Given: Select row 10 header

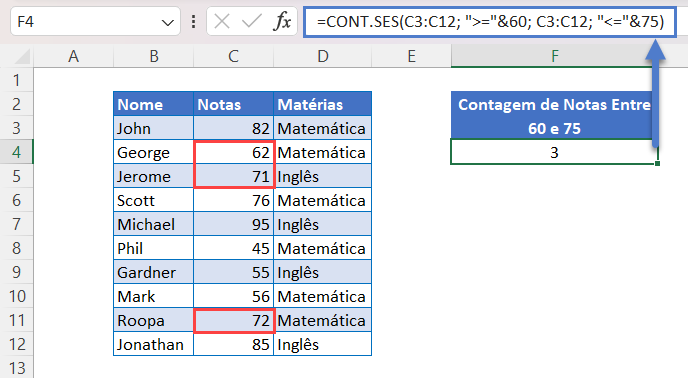Looking at the screenshot, I should click(x=17, y=296).
